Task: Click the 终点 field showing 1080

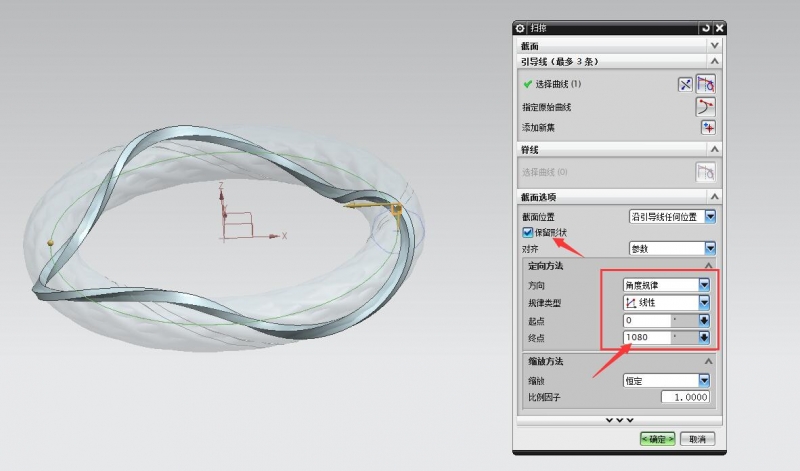Action: tap(647, 337)
